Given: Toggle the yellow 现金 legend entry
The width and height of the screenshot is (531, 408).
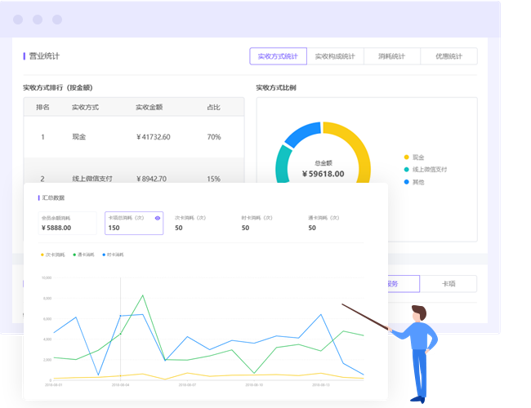Looking at the screenshot, I should point(414,157).
